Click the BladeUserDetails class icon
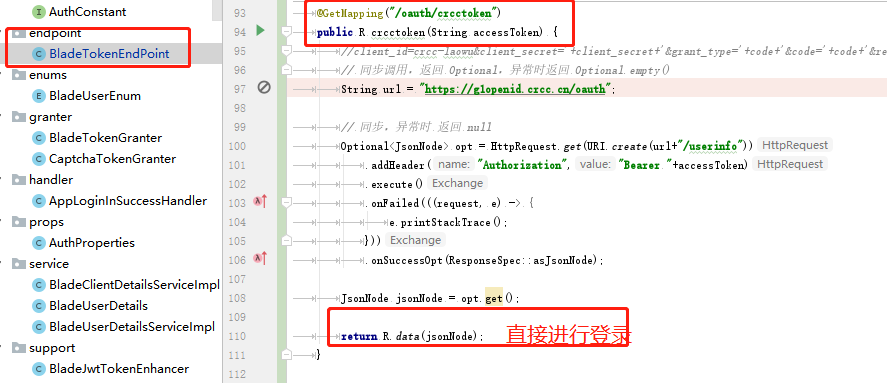The image size is (887, 383). 39,306
